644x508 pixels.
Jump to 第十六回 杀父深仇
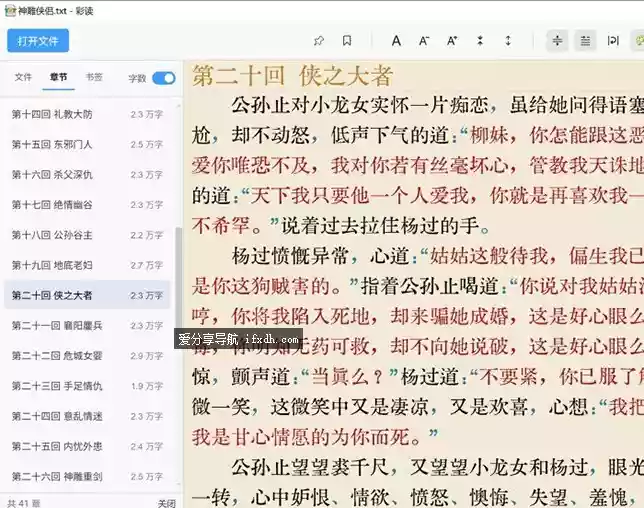click(87, 175)
